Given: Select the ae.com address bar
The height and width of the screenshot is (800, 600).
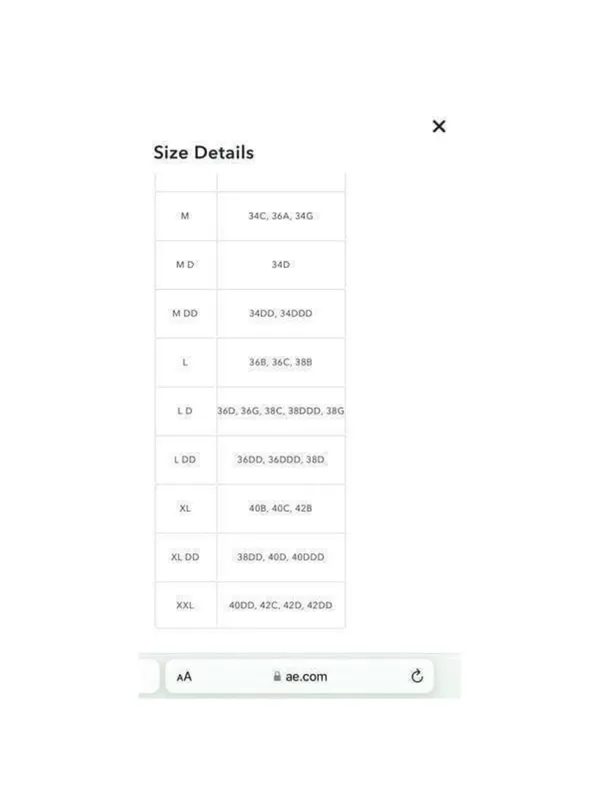Looking at the screenshot, I should pyautogui.click(x=299, y=676).
